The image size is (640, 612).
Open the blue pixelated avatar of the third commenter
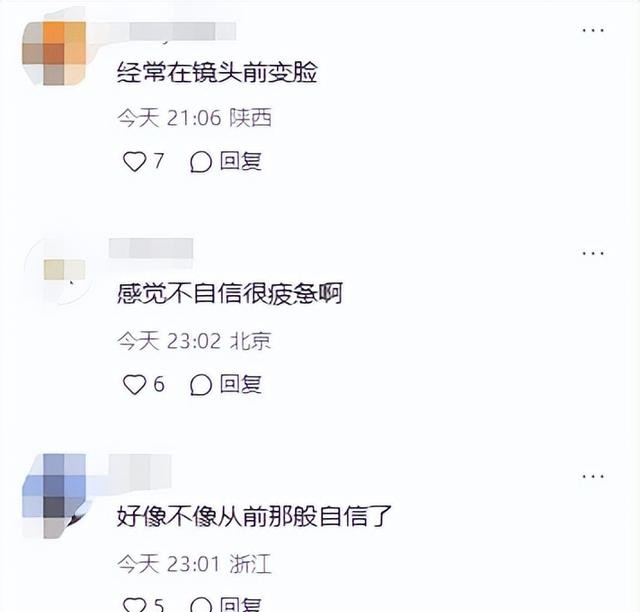tap(54, 495)
